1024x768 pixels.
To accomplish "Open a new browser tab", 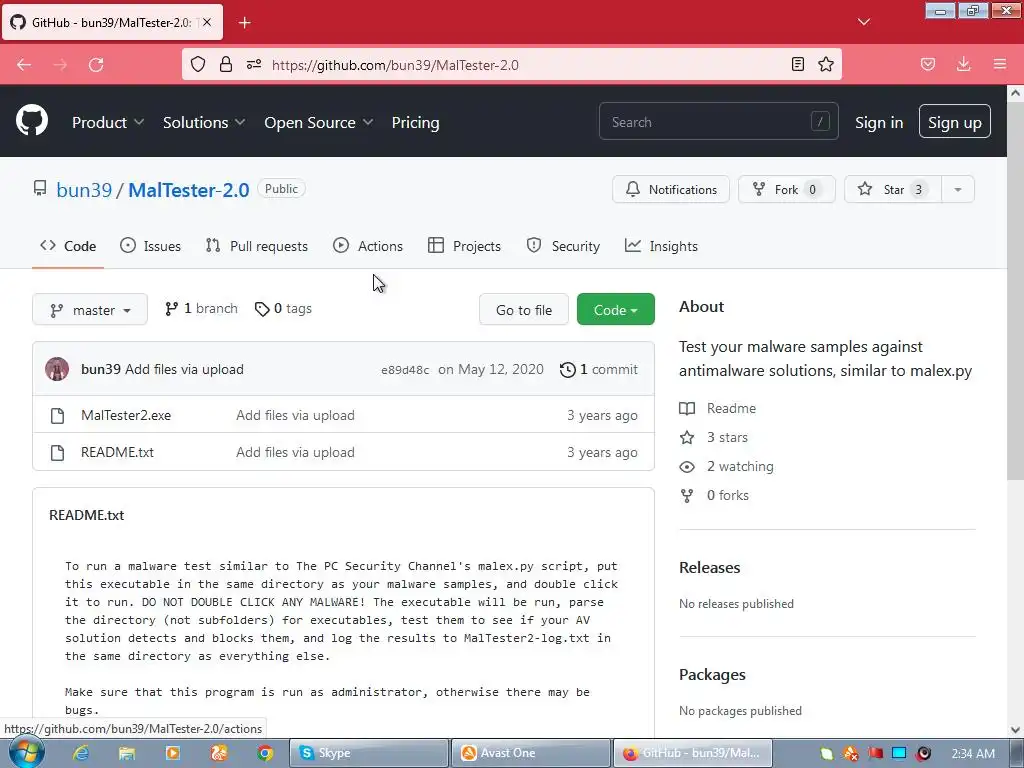I will coord(244,22).
